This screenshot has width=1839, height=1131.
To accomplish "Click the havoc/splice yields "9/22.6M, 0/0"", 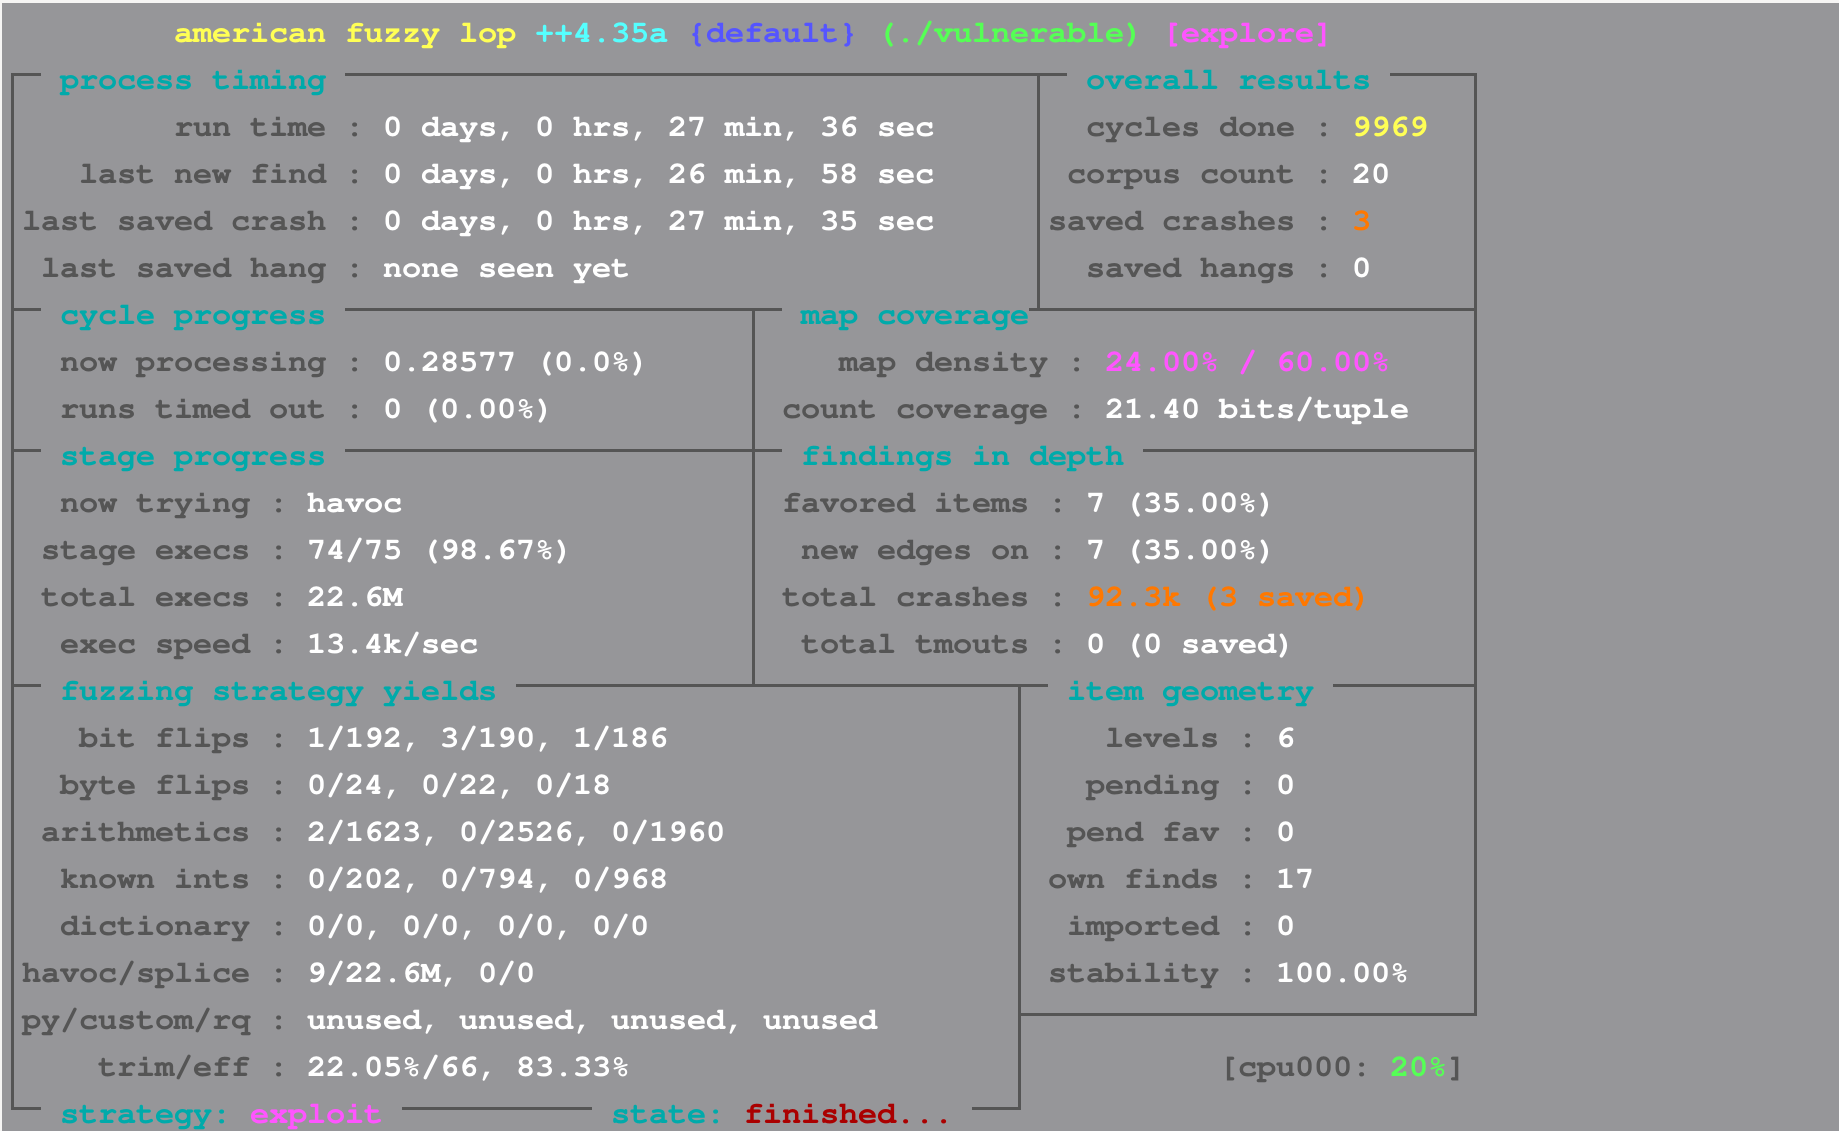I will (421, 974).
